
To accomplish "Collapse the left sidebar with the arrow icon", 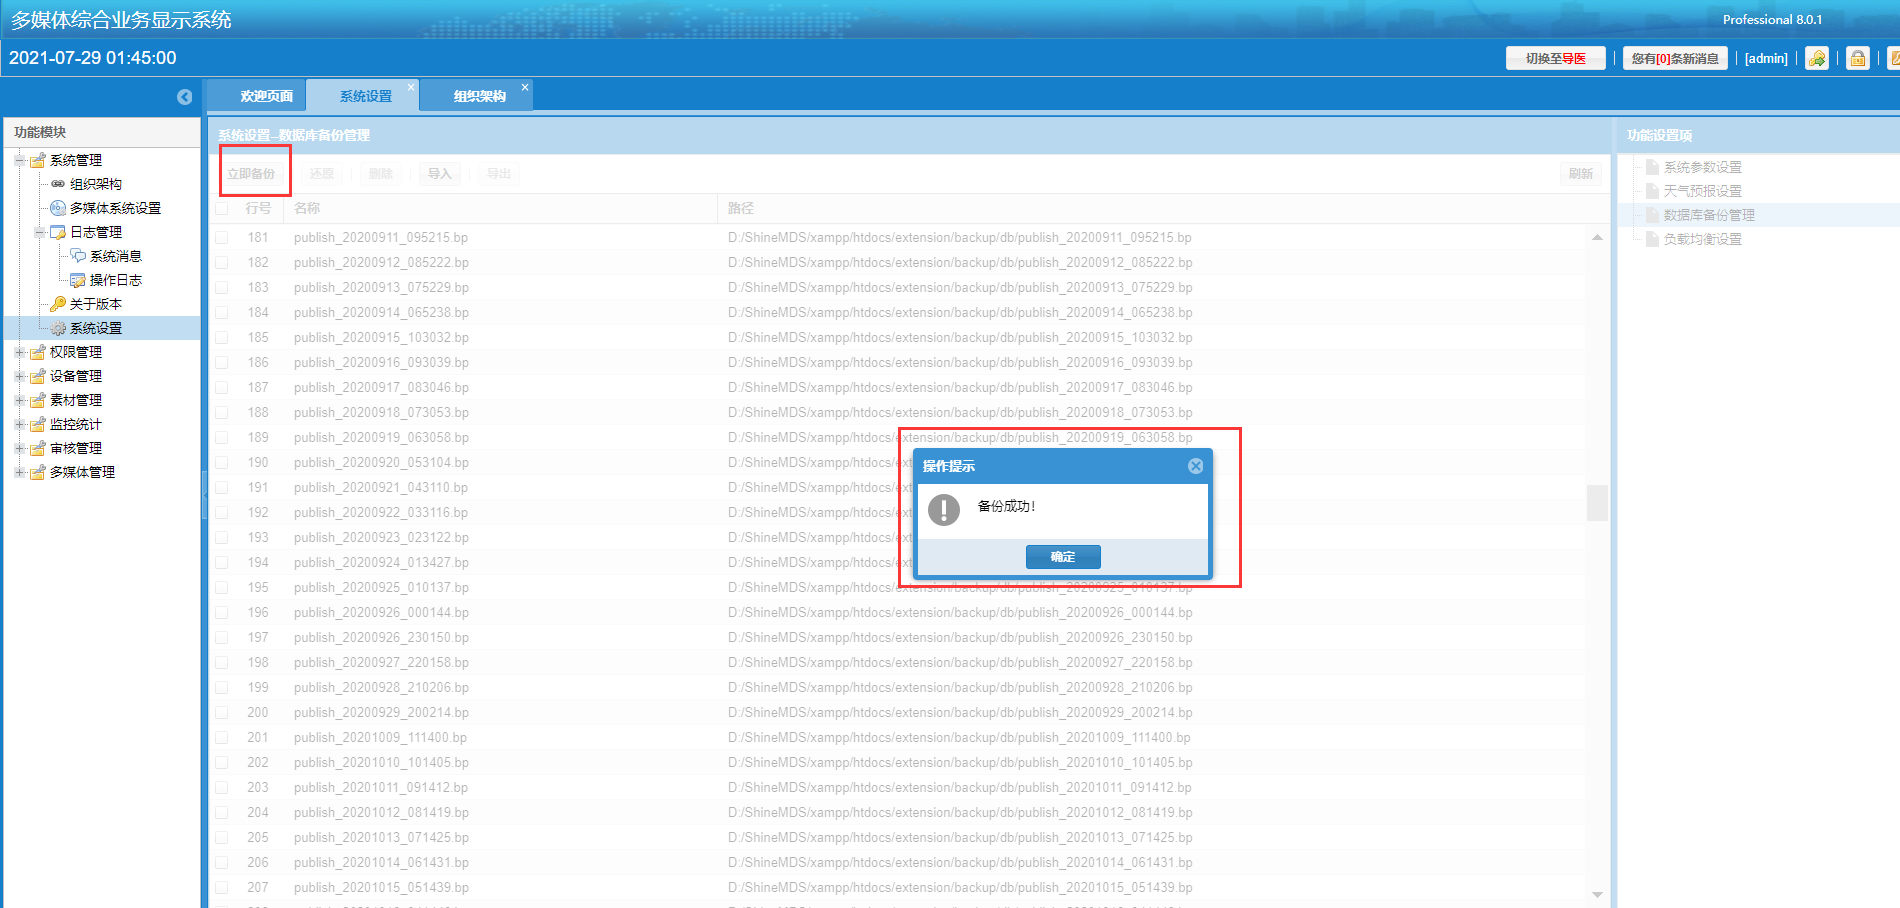I will (184, 97).
